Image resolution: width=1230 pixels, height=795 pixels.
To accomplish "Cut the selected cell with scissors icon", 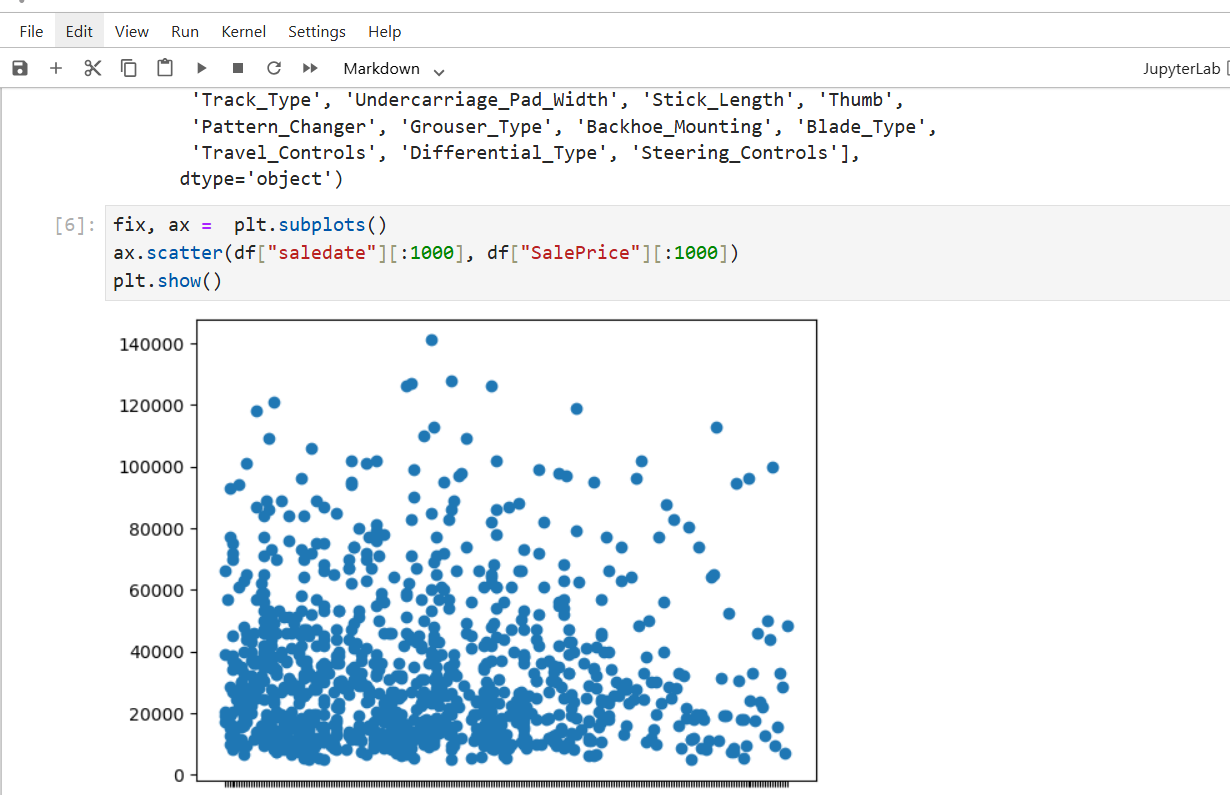I will 93,68.
